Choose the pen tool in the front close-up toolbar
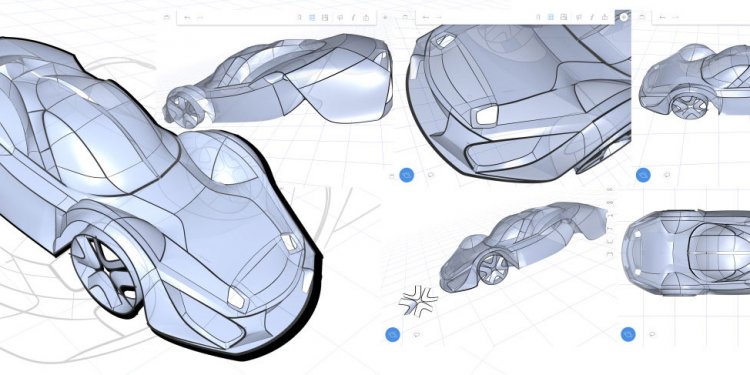Image resolution: width=750 pixels, height=375 pixels. (x=592, y=17)
